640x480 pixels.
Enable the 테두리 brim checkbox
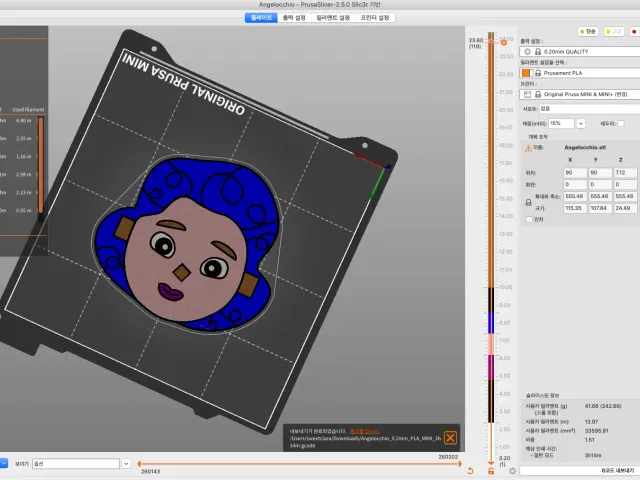click(621, 123)
